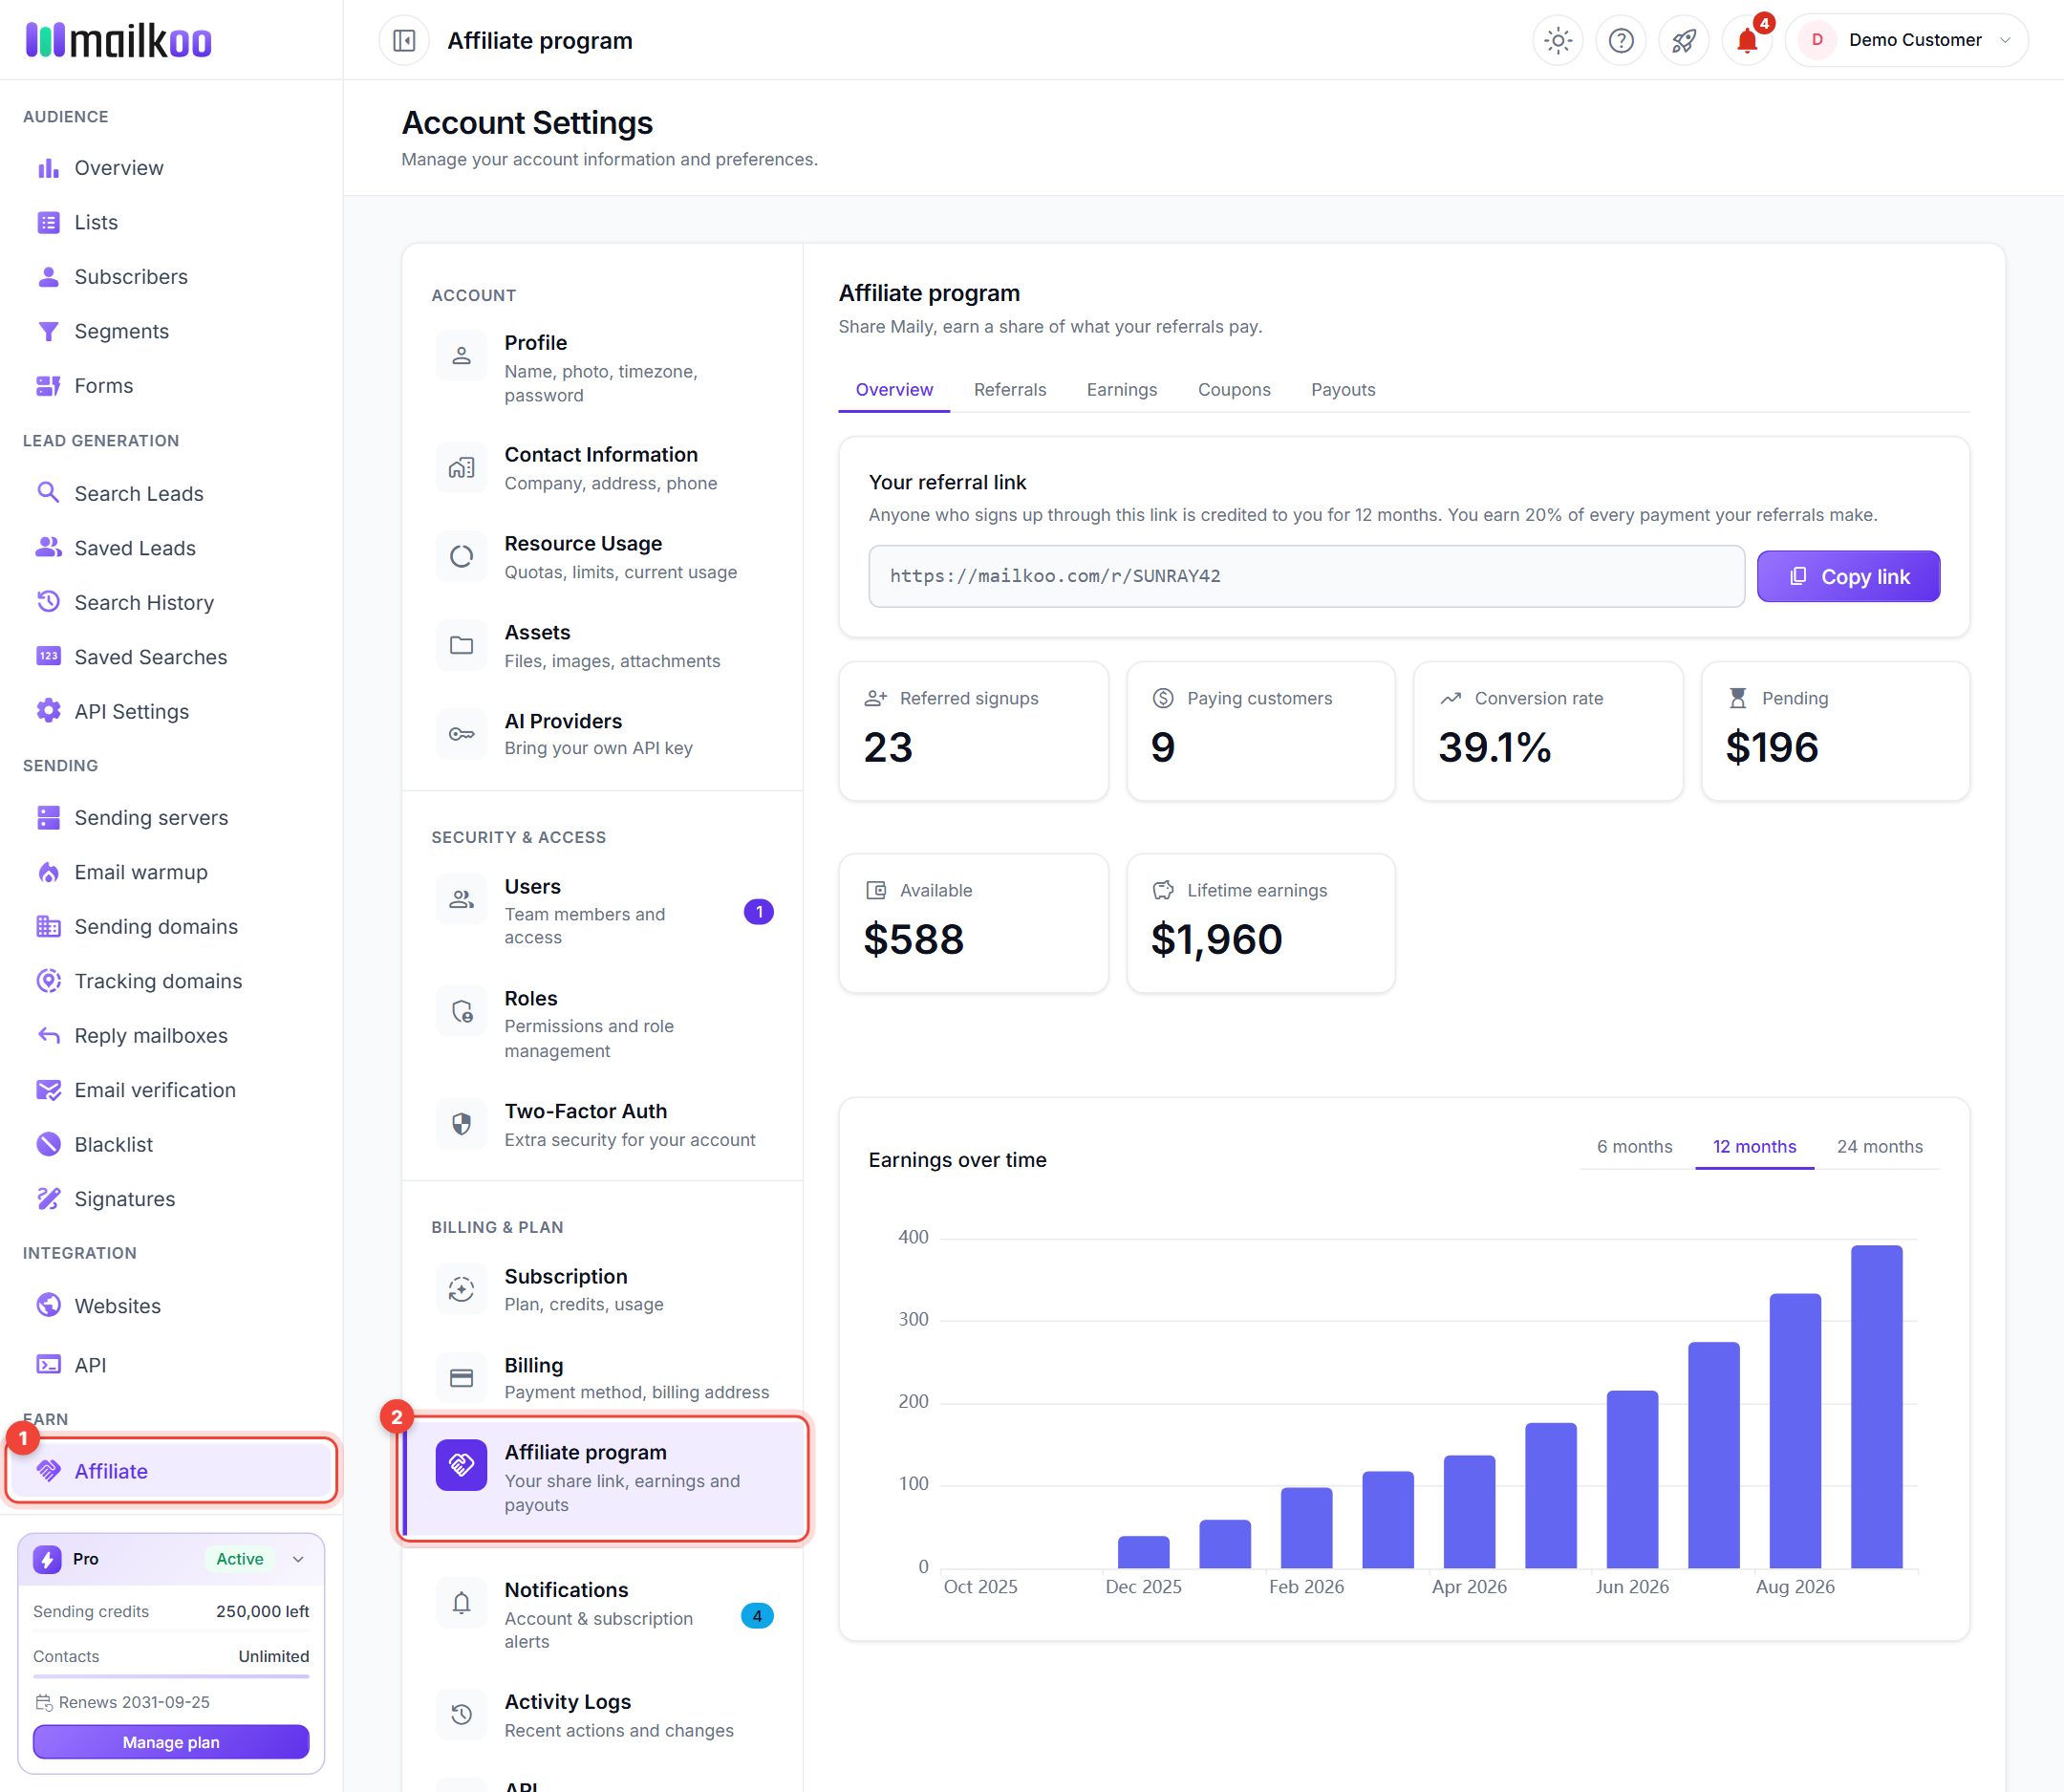Show earnings for 24 months
The width and height of the screenshot is (2064, 1792).
click(x=1879, y=1147)
